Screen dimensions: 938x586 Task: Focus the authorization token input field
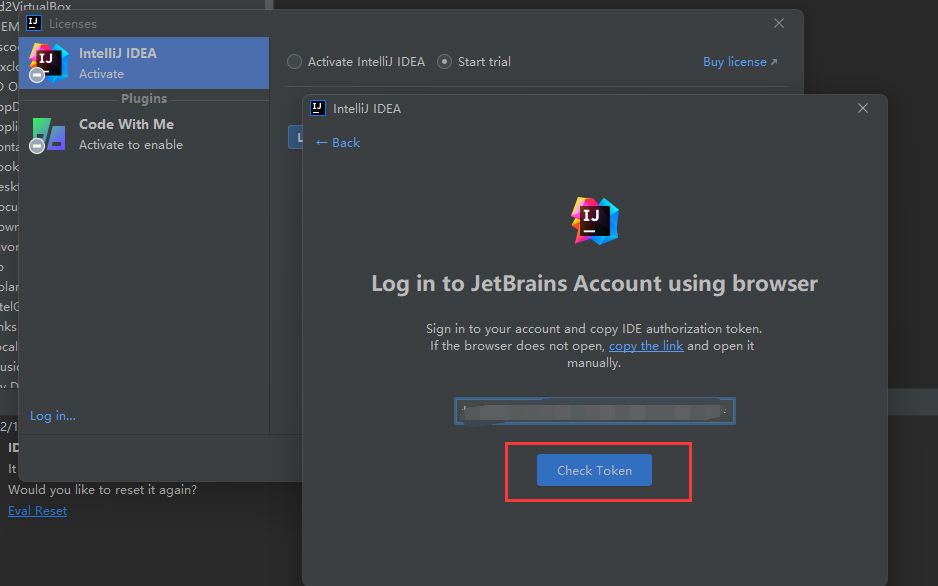click(595, 411)
